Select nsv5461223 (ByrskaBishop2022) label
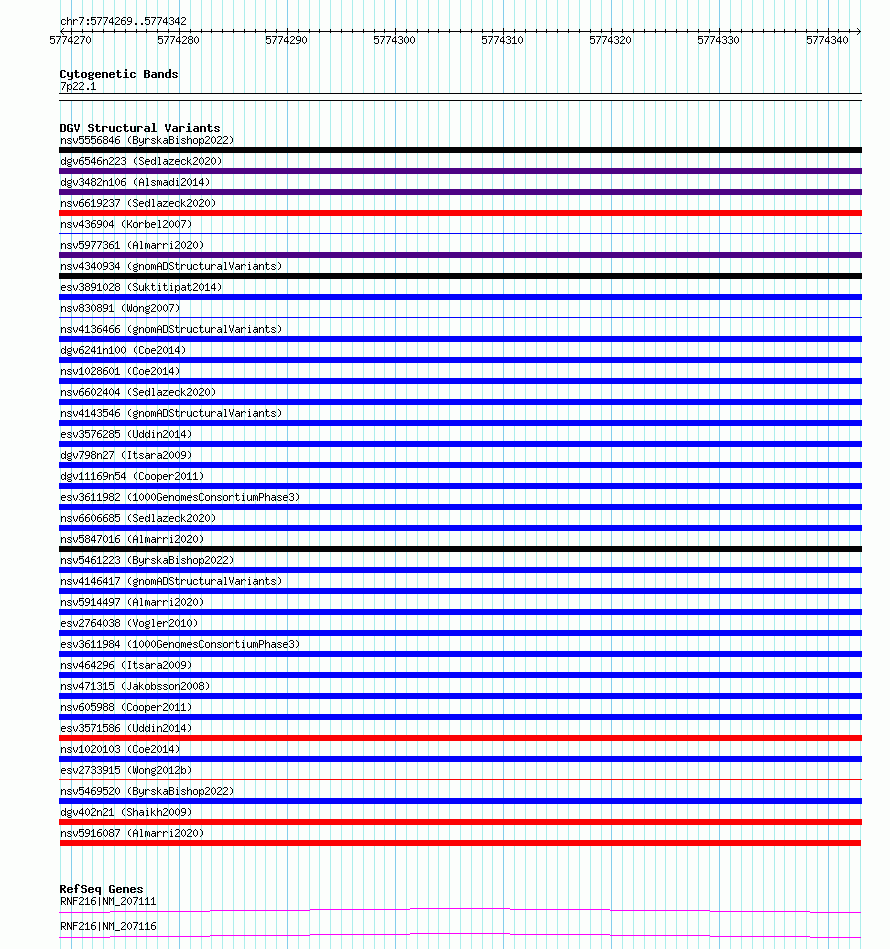This screenshot has width=890, height=949. 147,560
